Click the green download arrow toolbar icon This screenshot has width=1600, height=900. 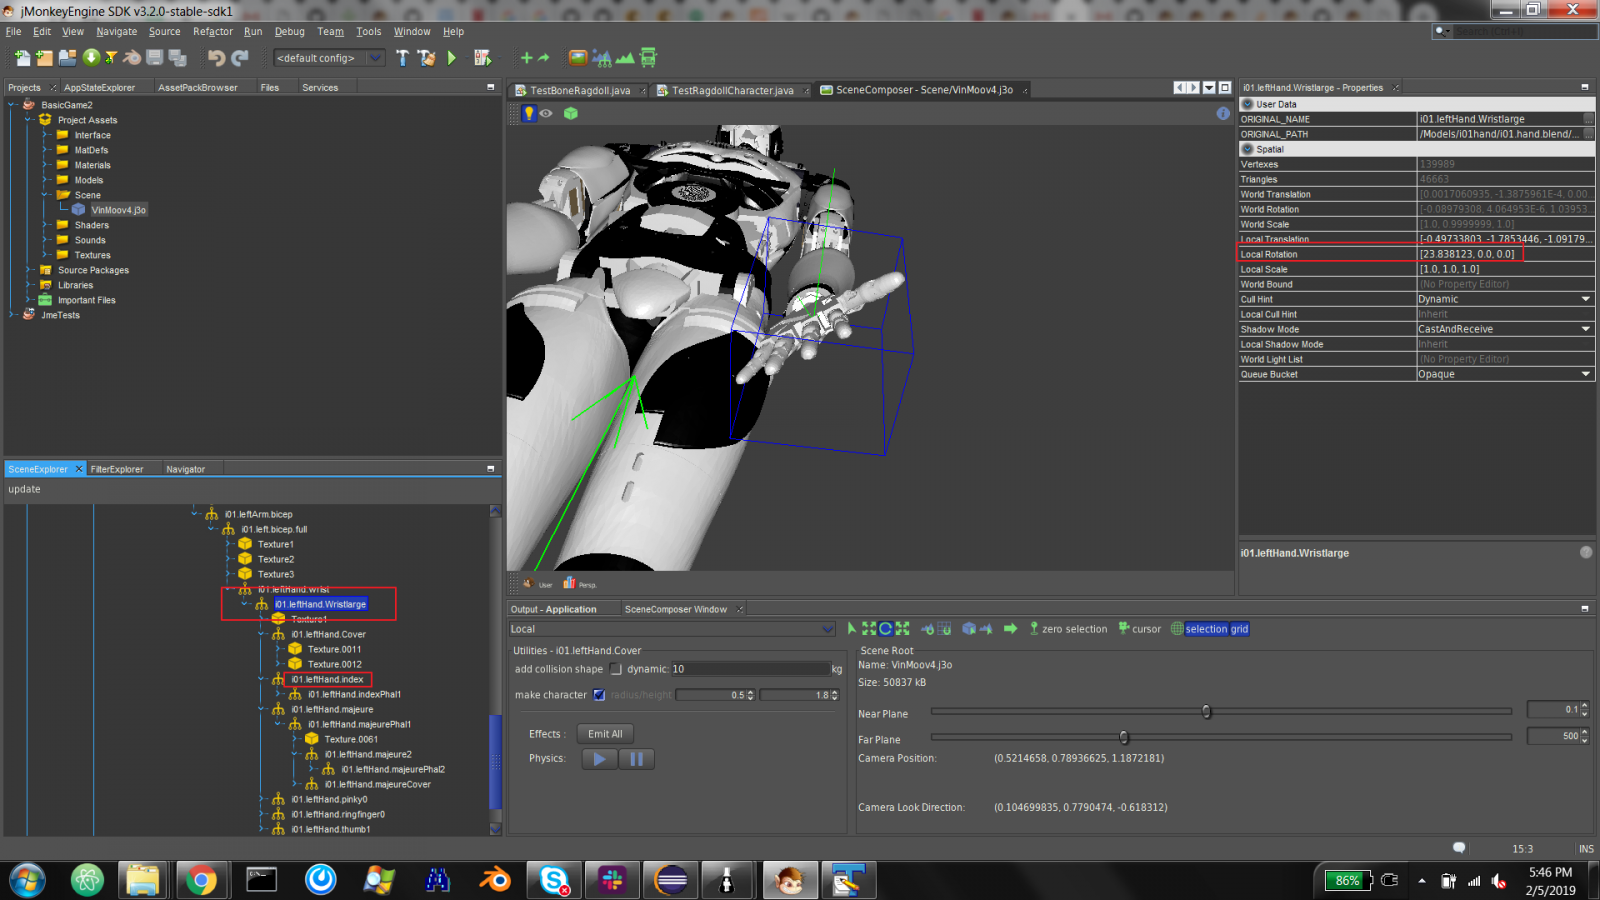pyautogui.click(x=91, y=57)
